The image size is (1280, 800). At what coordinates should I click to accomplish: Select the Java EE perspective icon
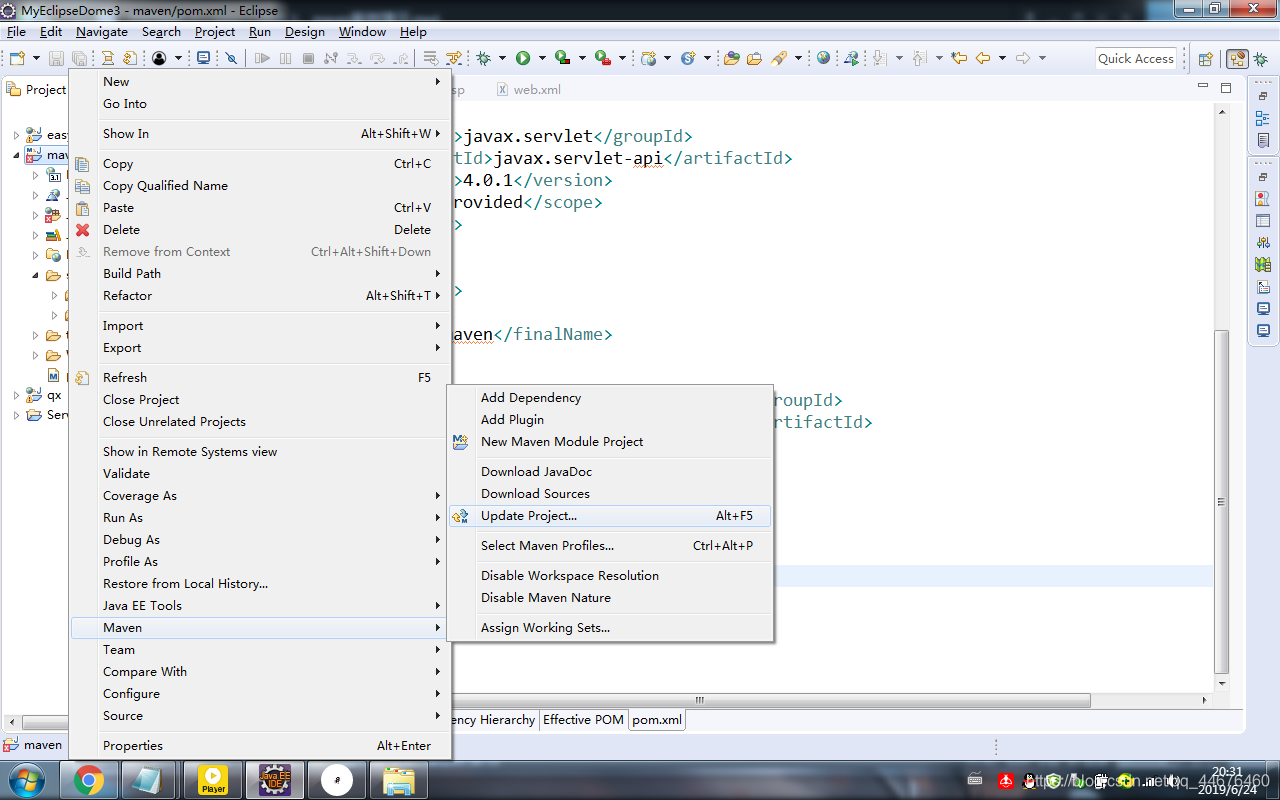(x=1237, y=59)
